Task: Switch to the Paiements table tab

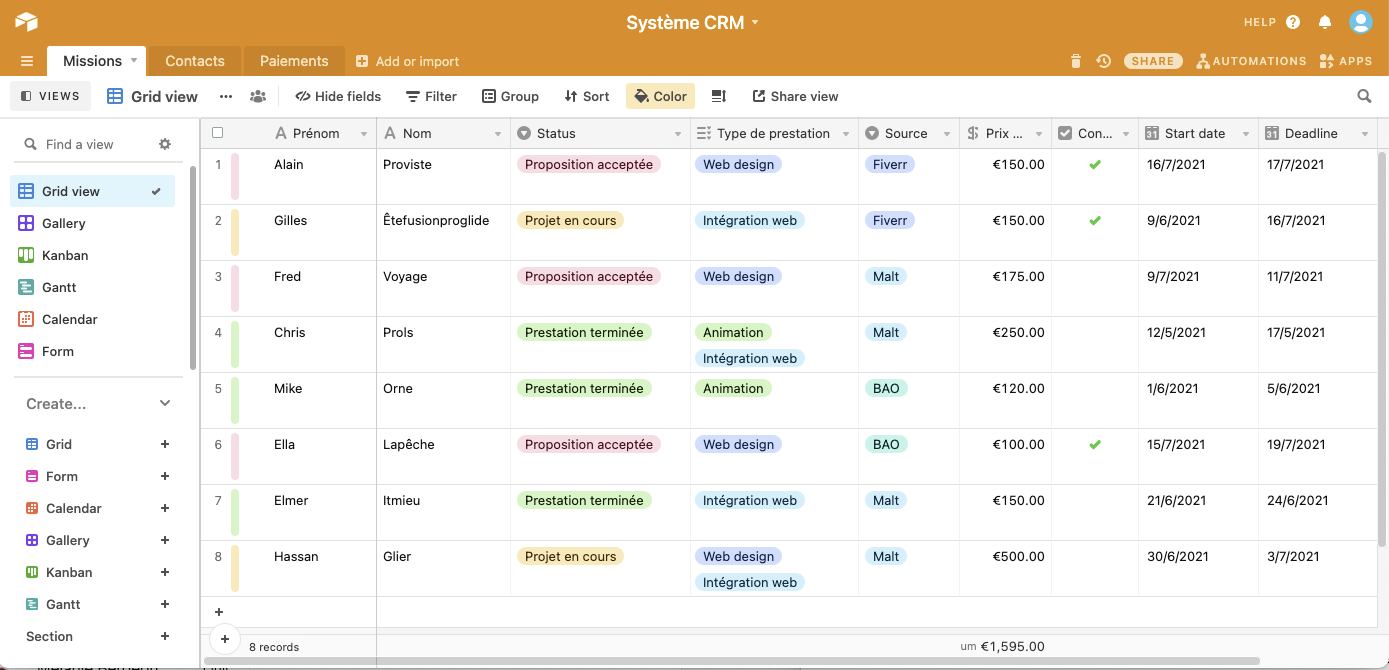Action: [x=294, y=61]
